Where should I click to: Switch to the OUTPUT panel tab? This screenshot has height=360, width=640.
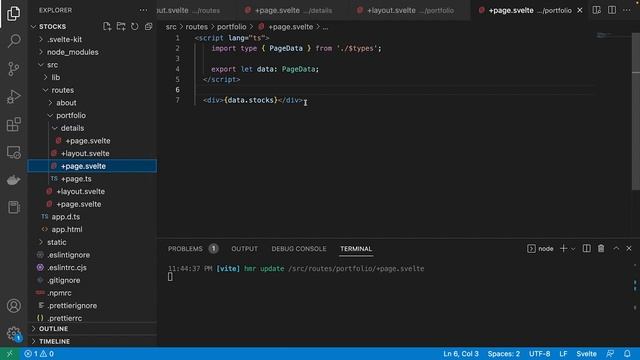pyautogui.click(x=244, y=249)
